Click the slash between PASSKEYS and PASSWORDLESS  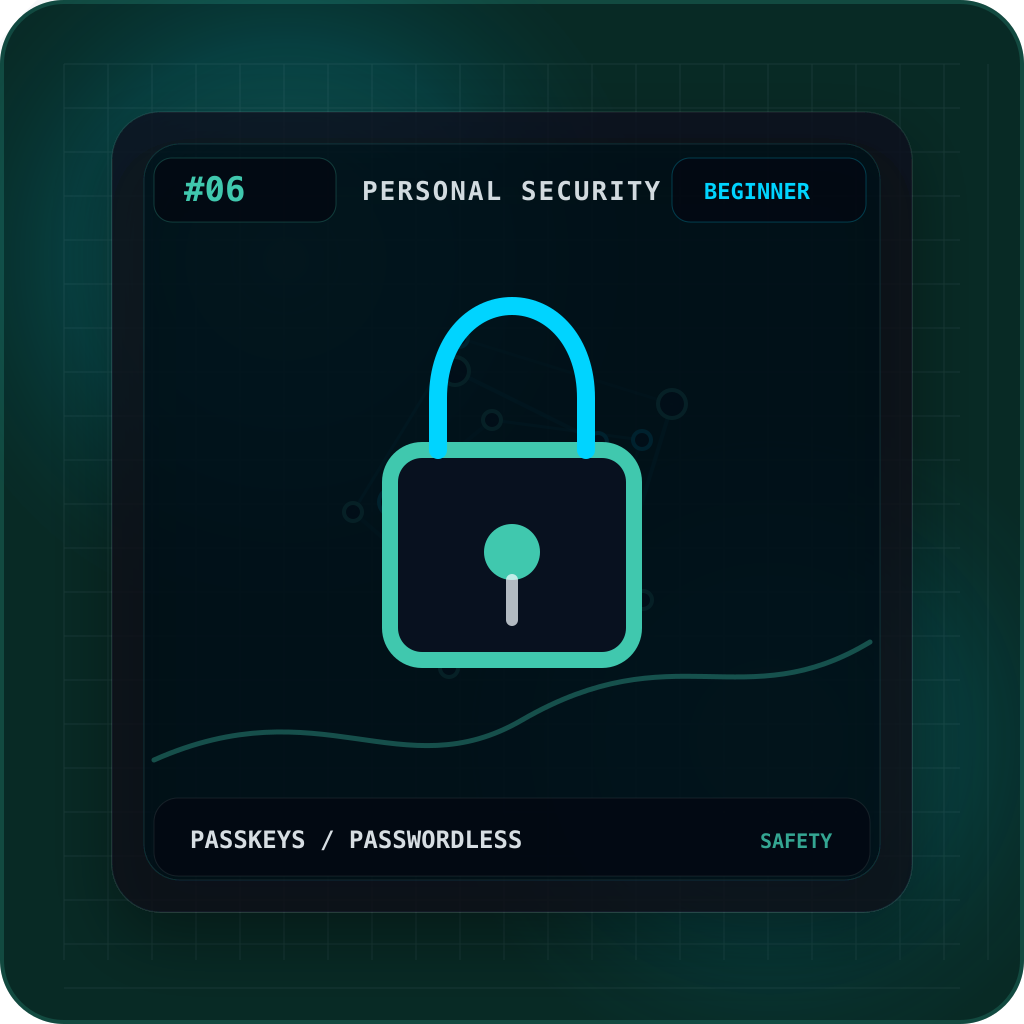(x=327, y=840)
